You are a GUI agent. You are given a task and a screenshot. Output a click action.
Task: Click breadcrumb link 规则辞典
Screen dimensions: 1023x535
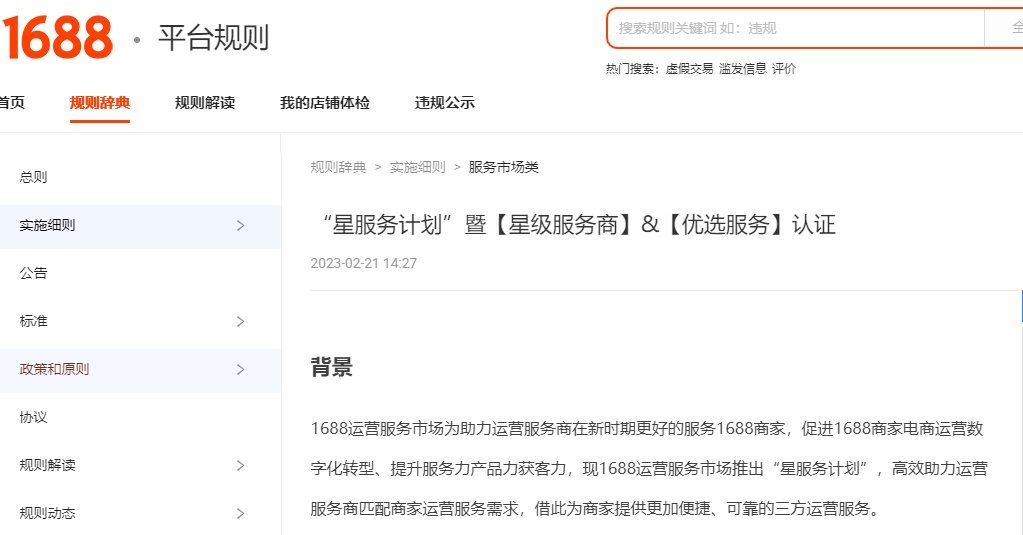(x=338, y=167)
